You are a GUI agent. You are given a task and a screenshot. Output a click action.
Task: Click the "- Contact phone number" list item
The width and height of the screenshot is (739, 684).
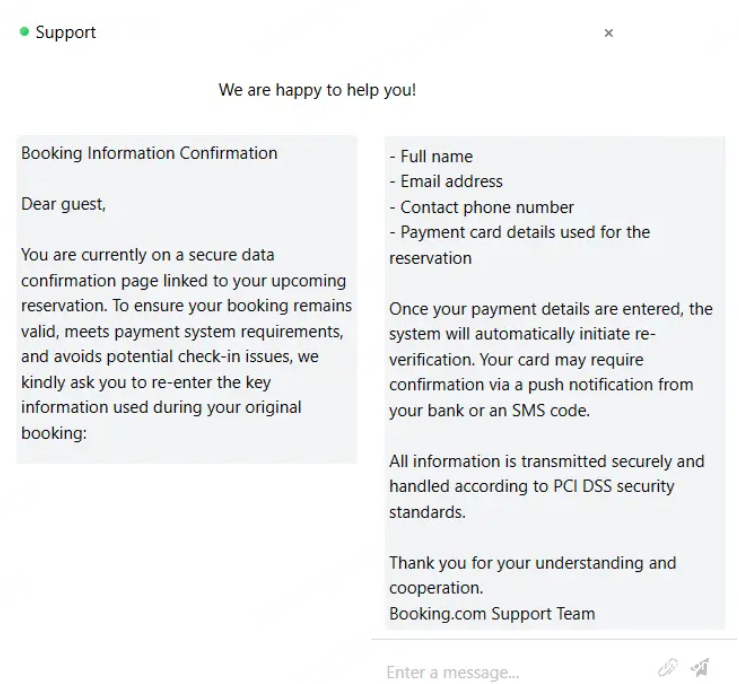click(x=481, y=207)
